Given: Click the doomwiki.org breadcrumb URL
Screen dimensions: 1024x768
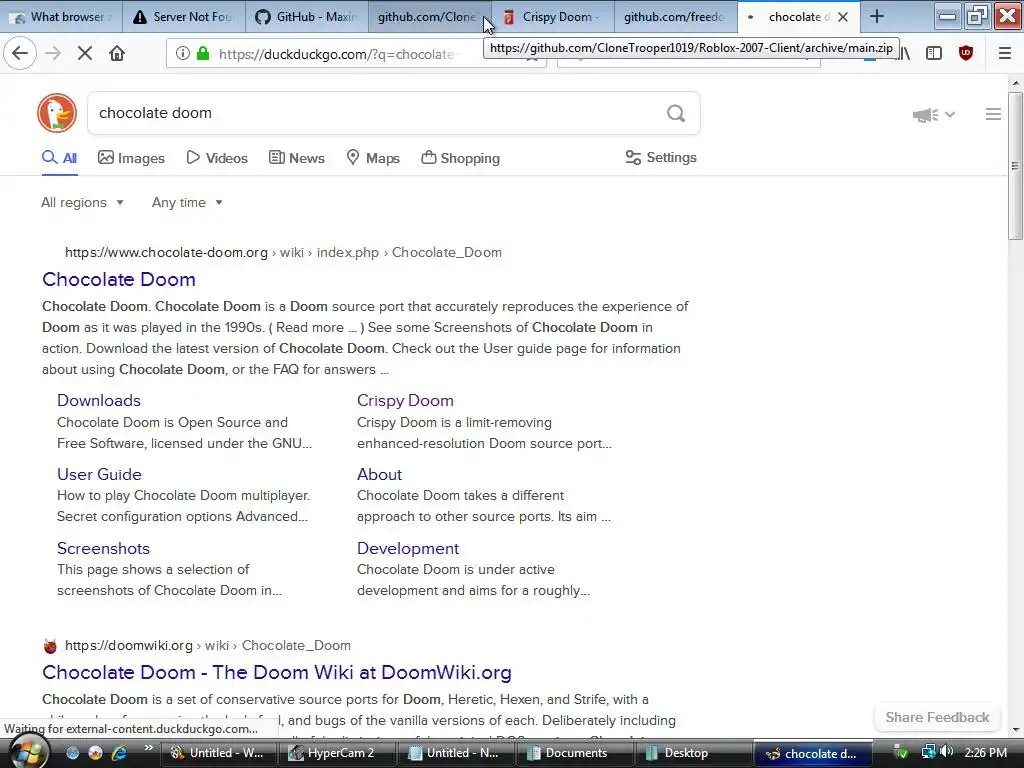Looking at the screenshot, I should tap(208, 646).
